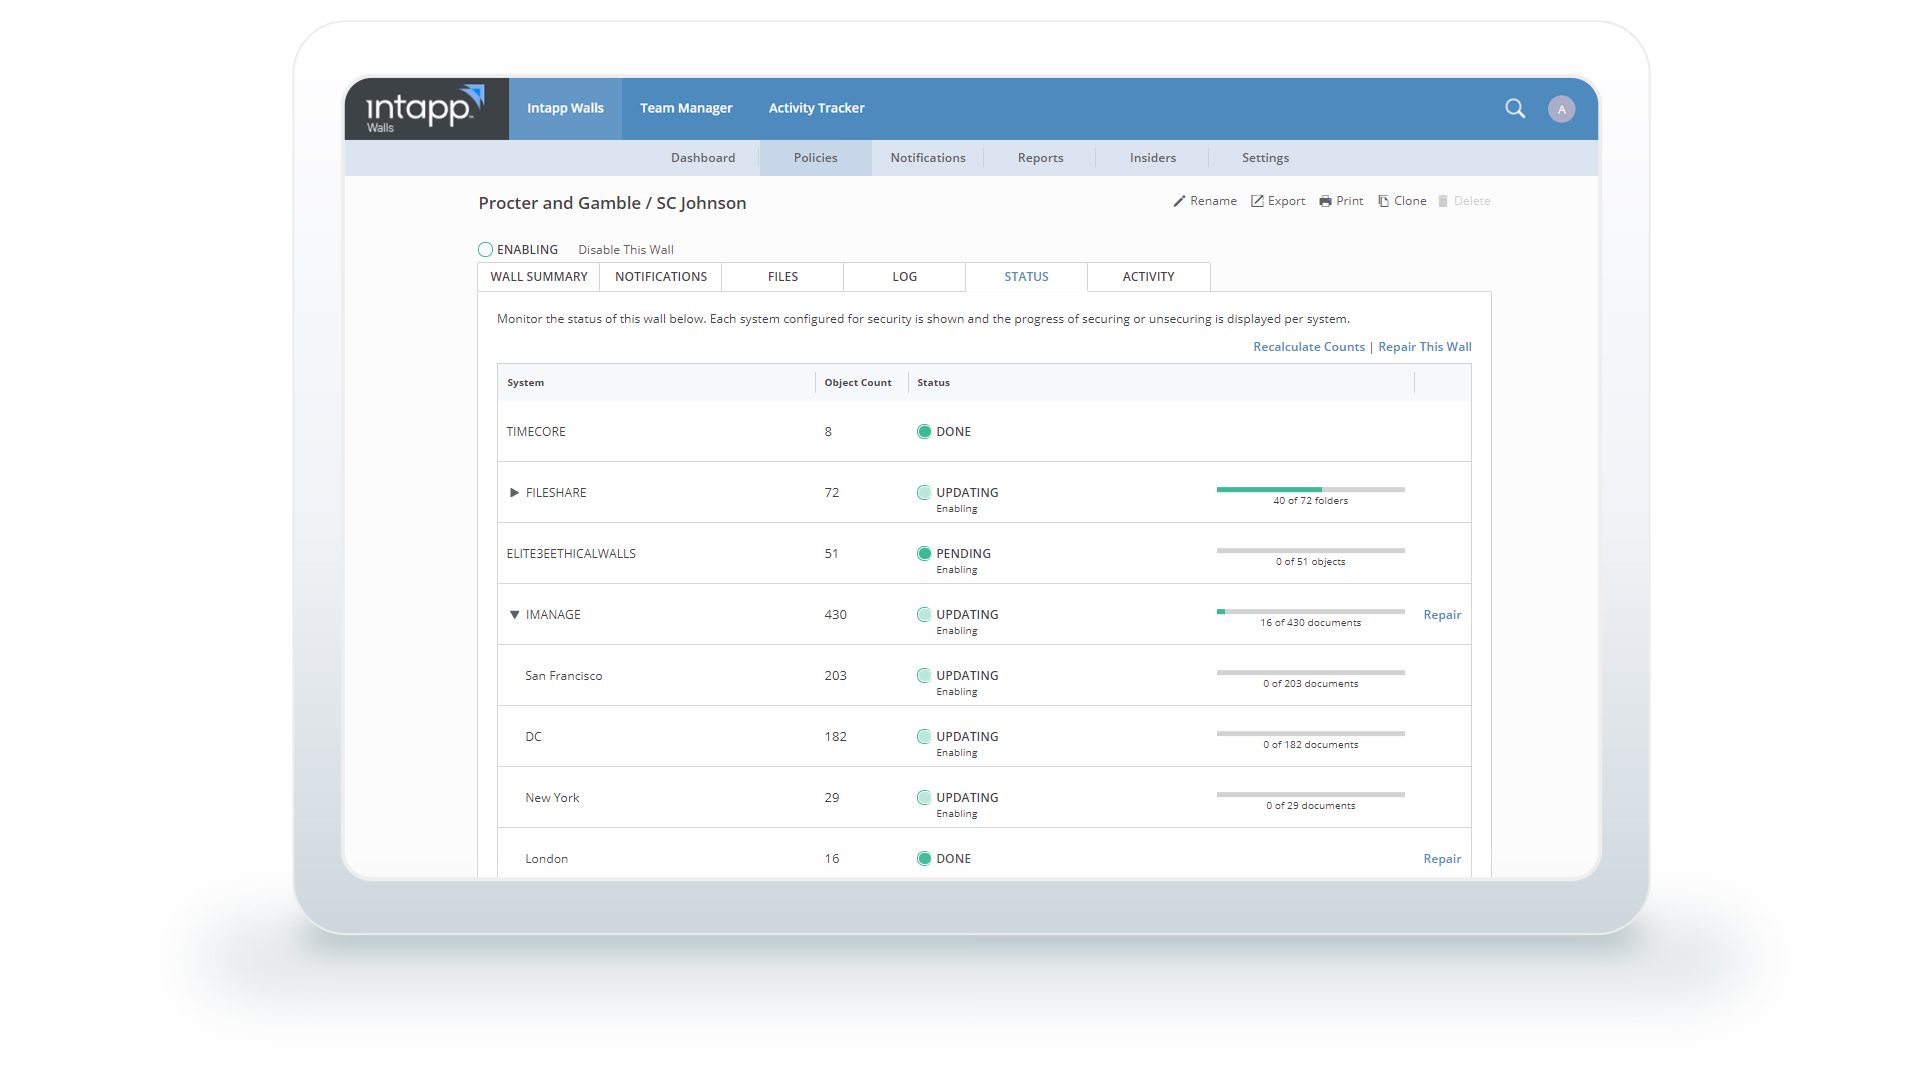The image size is (1920, 1080).
Task: Click the San Francisco UPDATING status indicator
Action: (x=924, y=676)
